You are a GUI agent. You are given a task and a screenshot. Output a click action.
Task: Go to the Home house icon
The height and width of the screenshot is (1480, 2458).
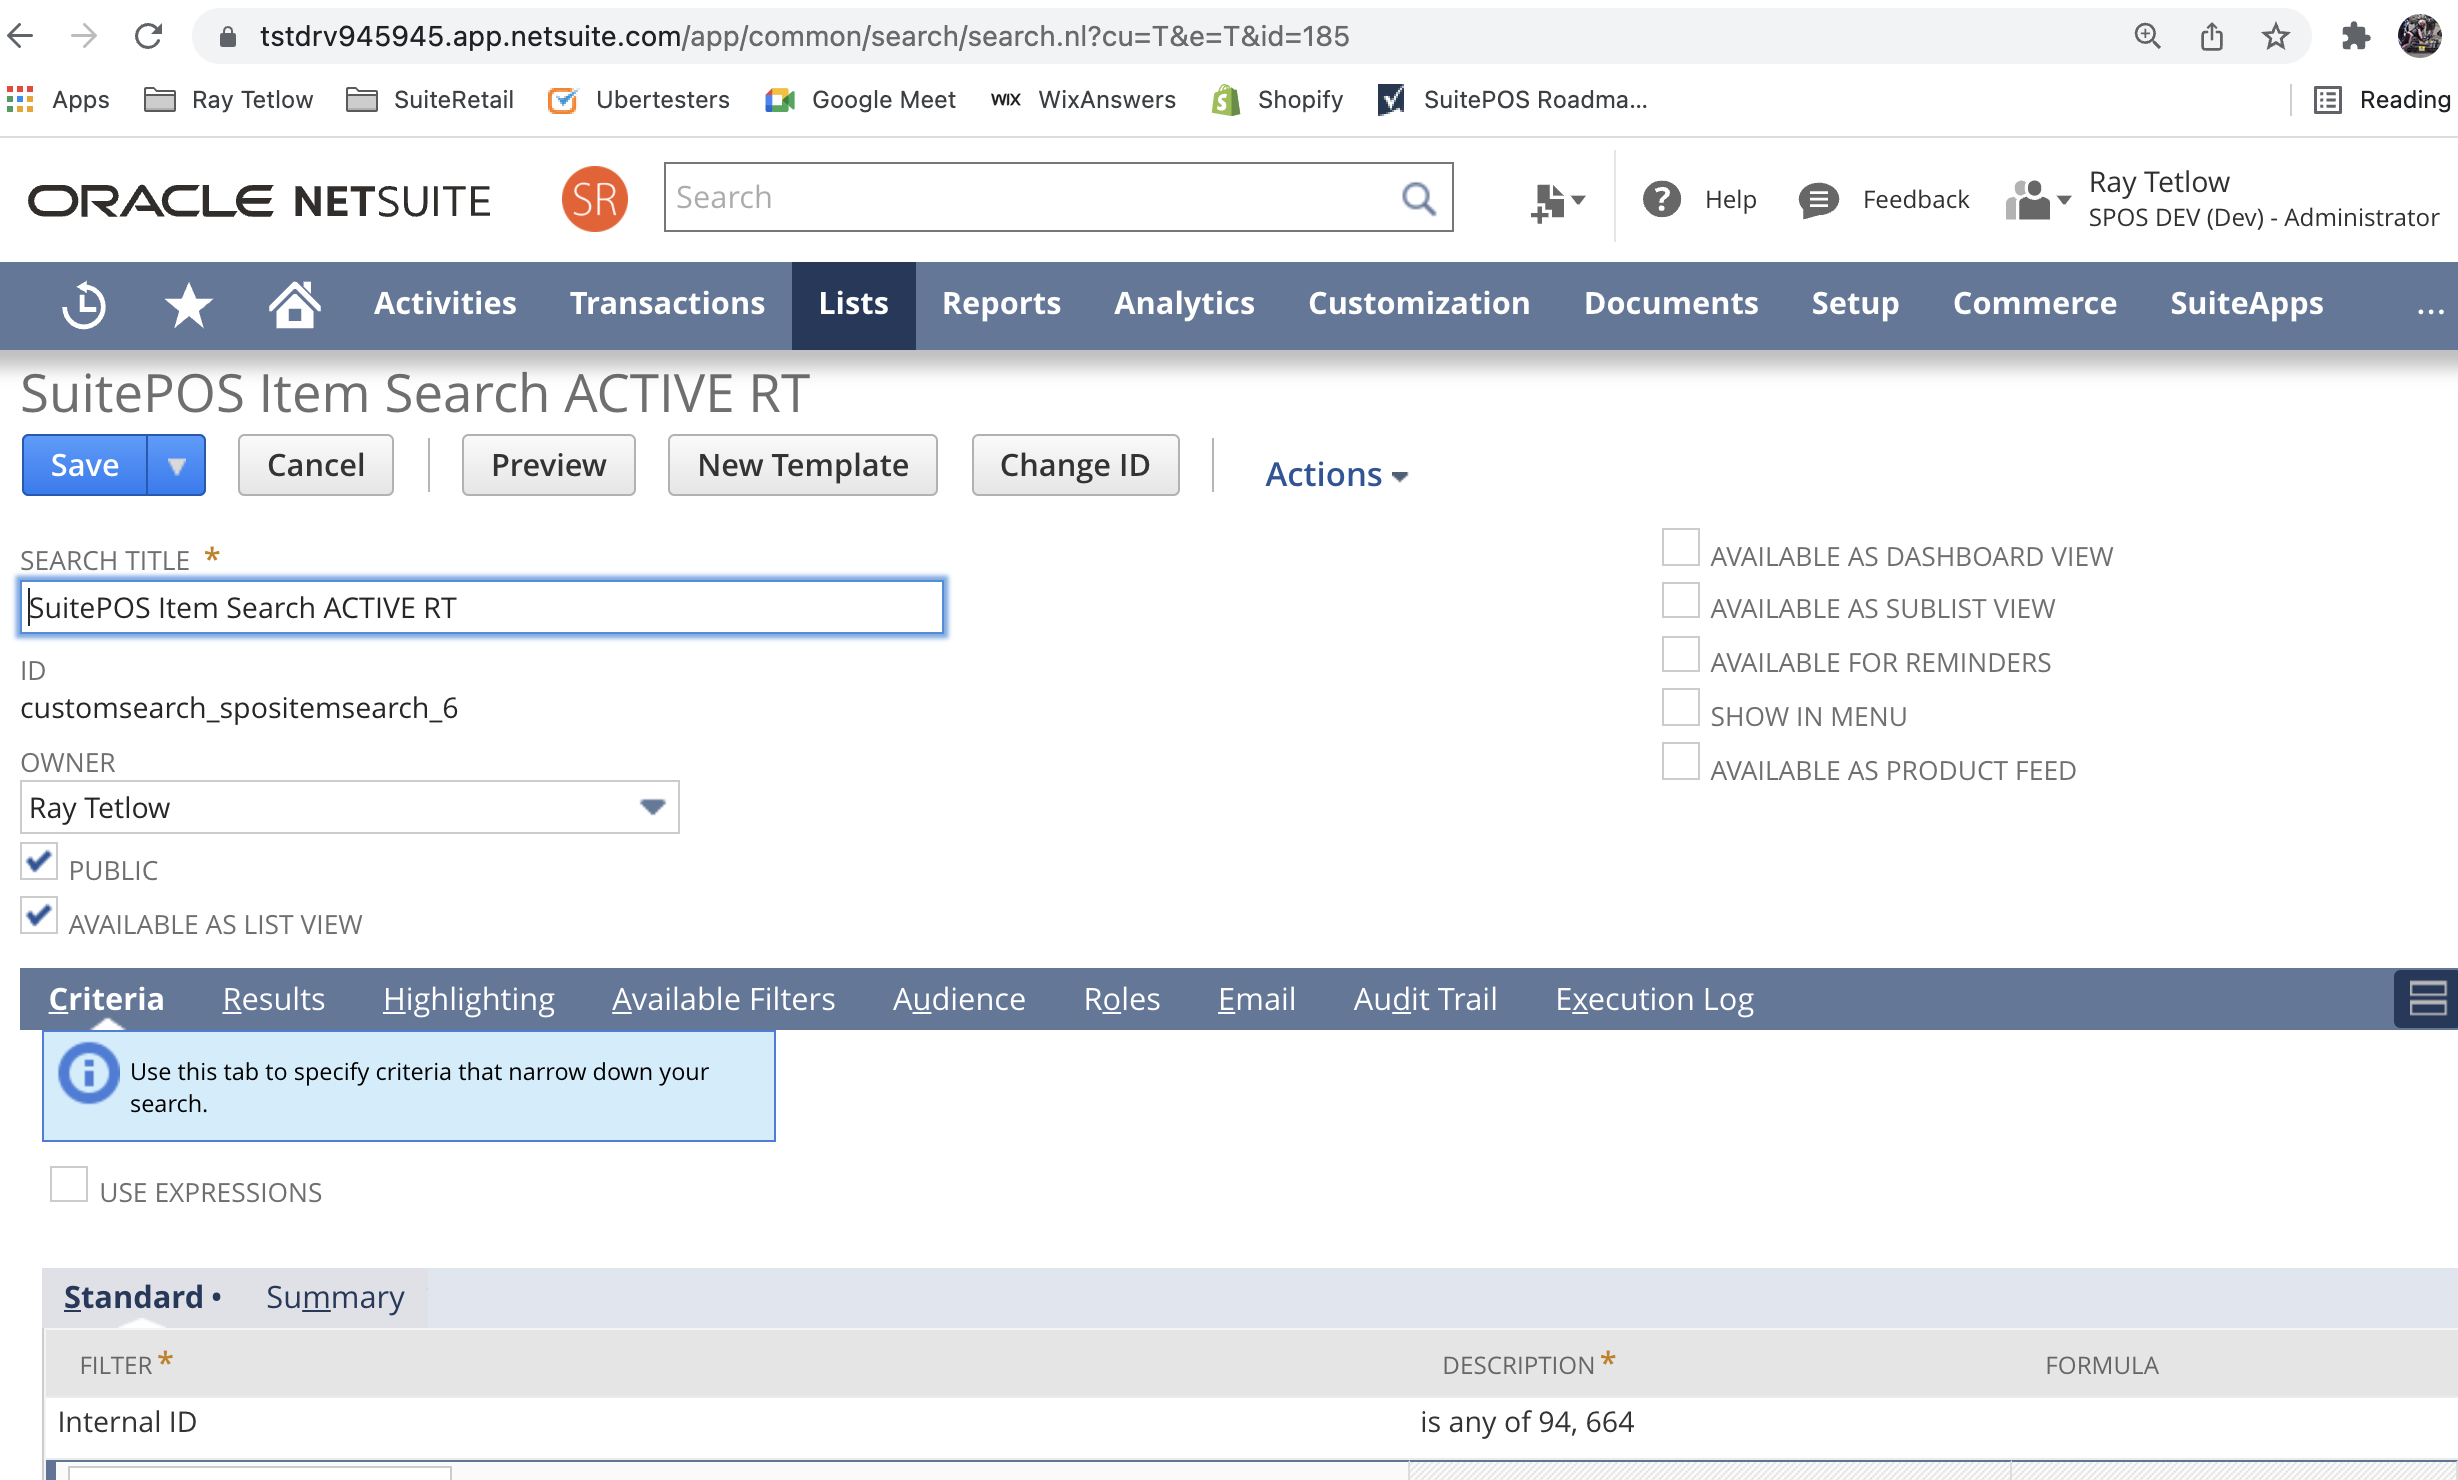click(x=294, y=304)
